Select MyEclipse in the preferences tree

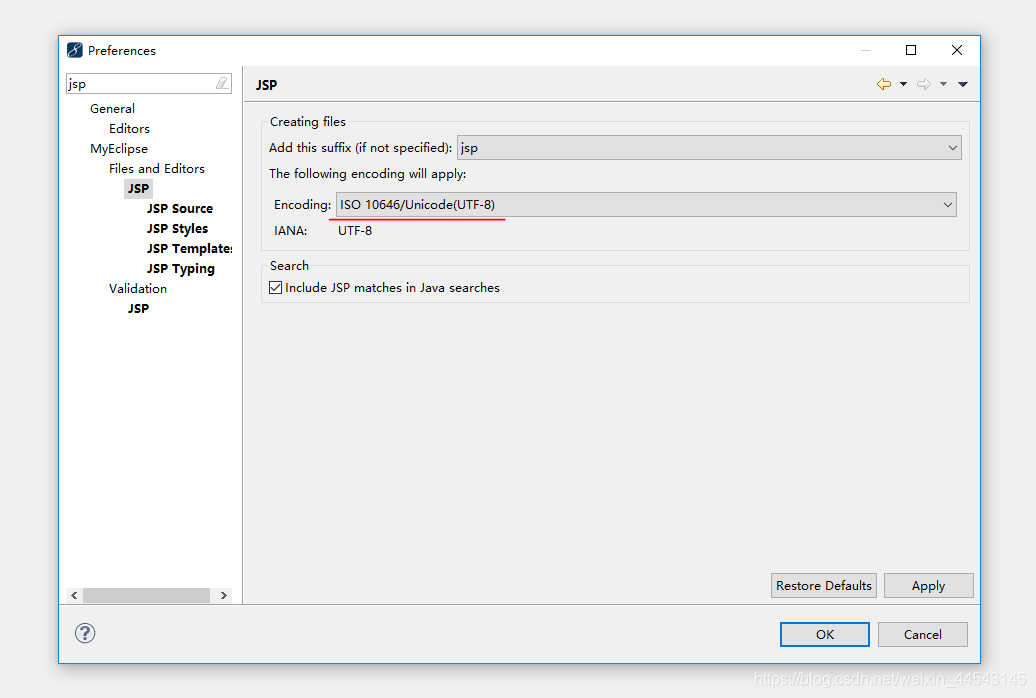[119, 149]
